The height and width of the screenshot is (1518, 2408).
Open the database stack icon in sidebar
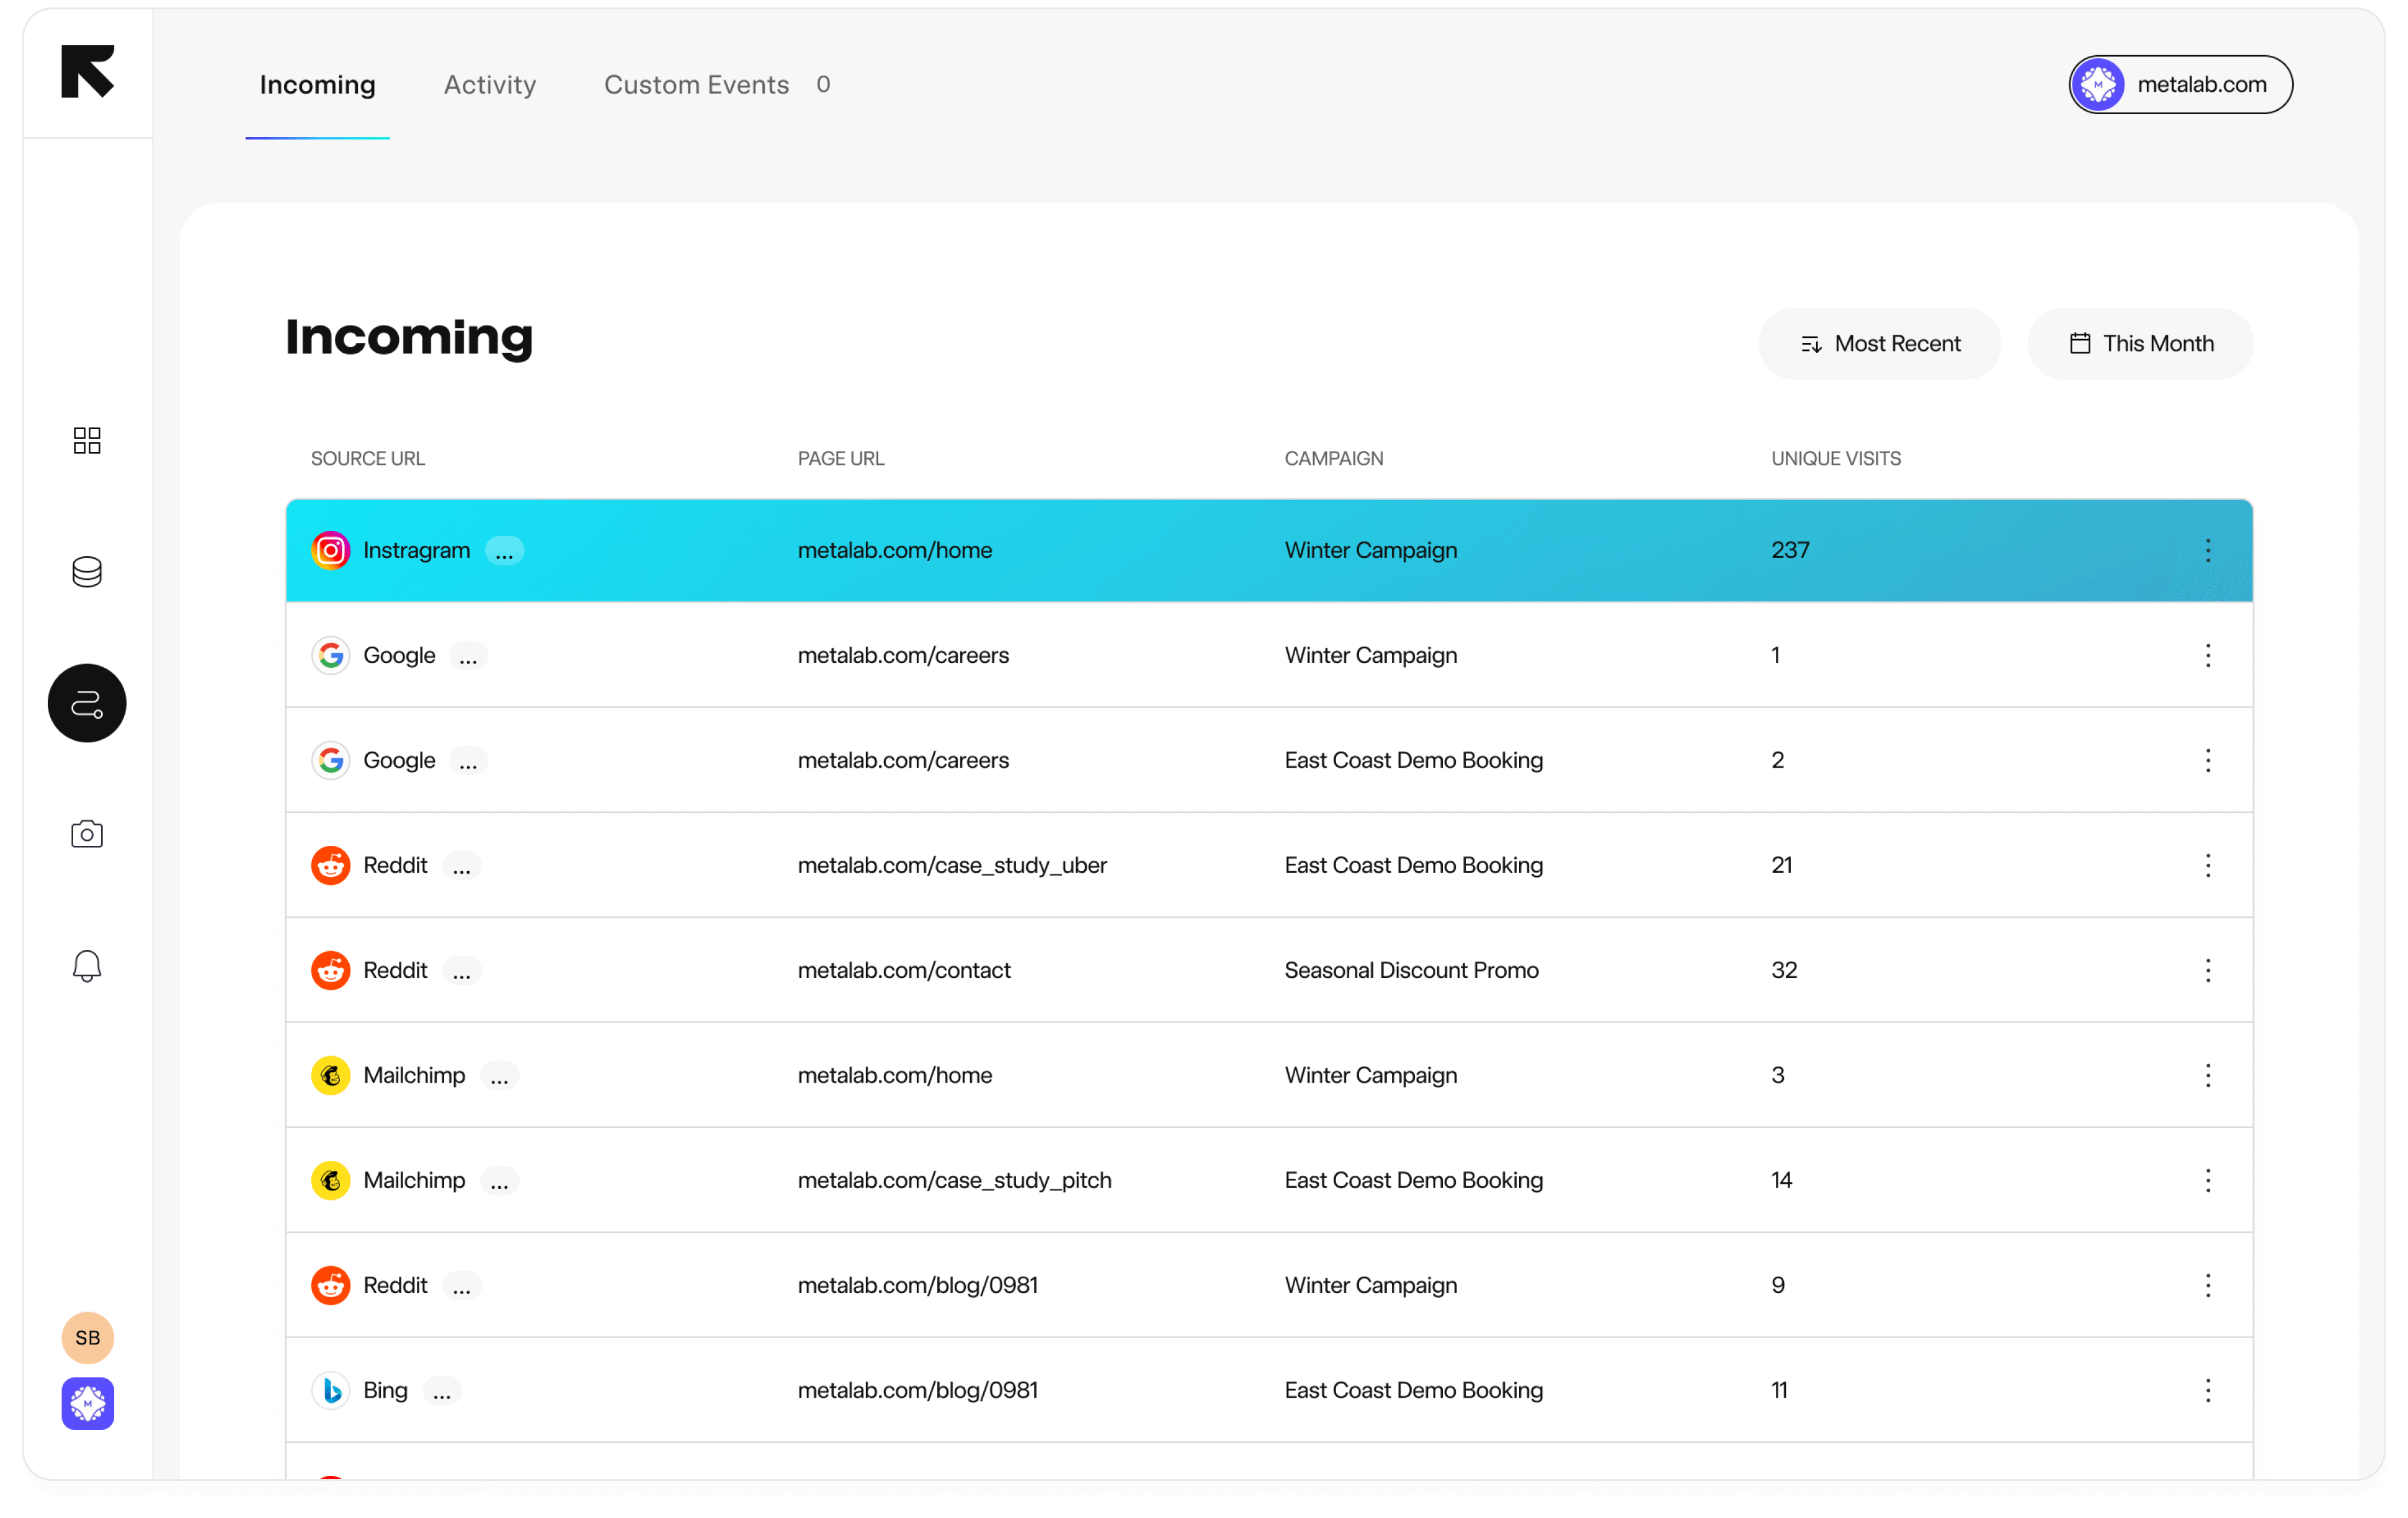point(87,572)
